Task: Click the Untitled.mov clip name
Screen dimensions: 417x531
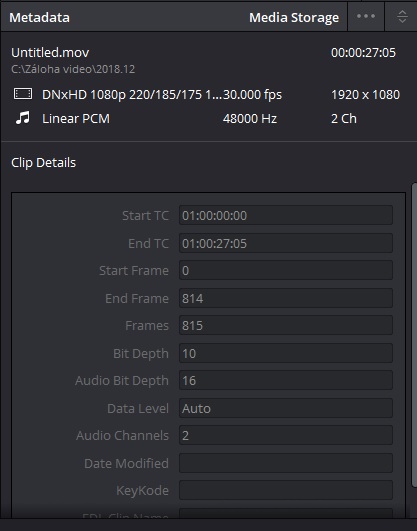Action: (50, 52)
